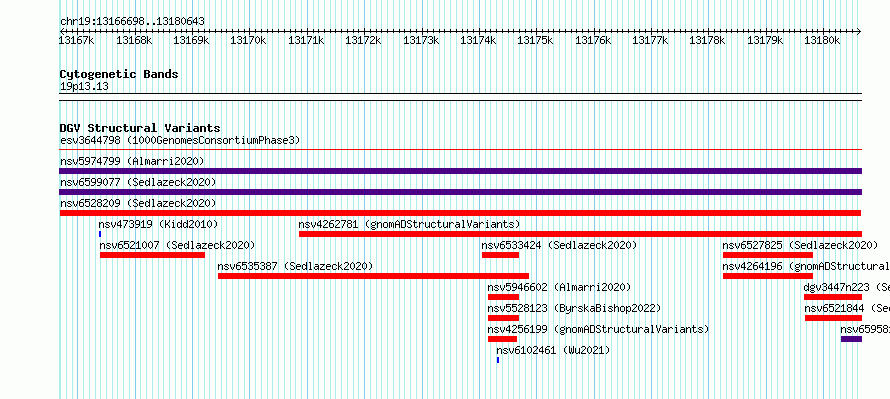Click the 13176k ruler label
Viewport: 890px width, 399px height.
(593, 40)
